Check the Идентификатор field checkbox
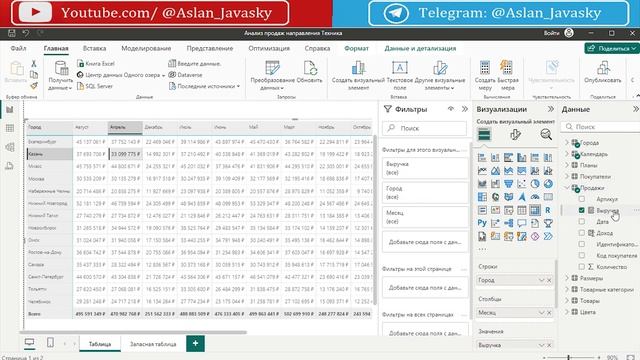 pyautogui.click(x=582, y=244)
